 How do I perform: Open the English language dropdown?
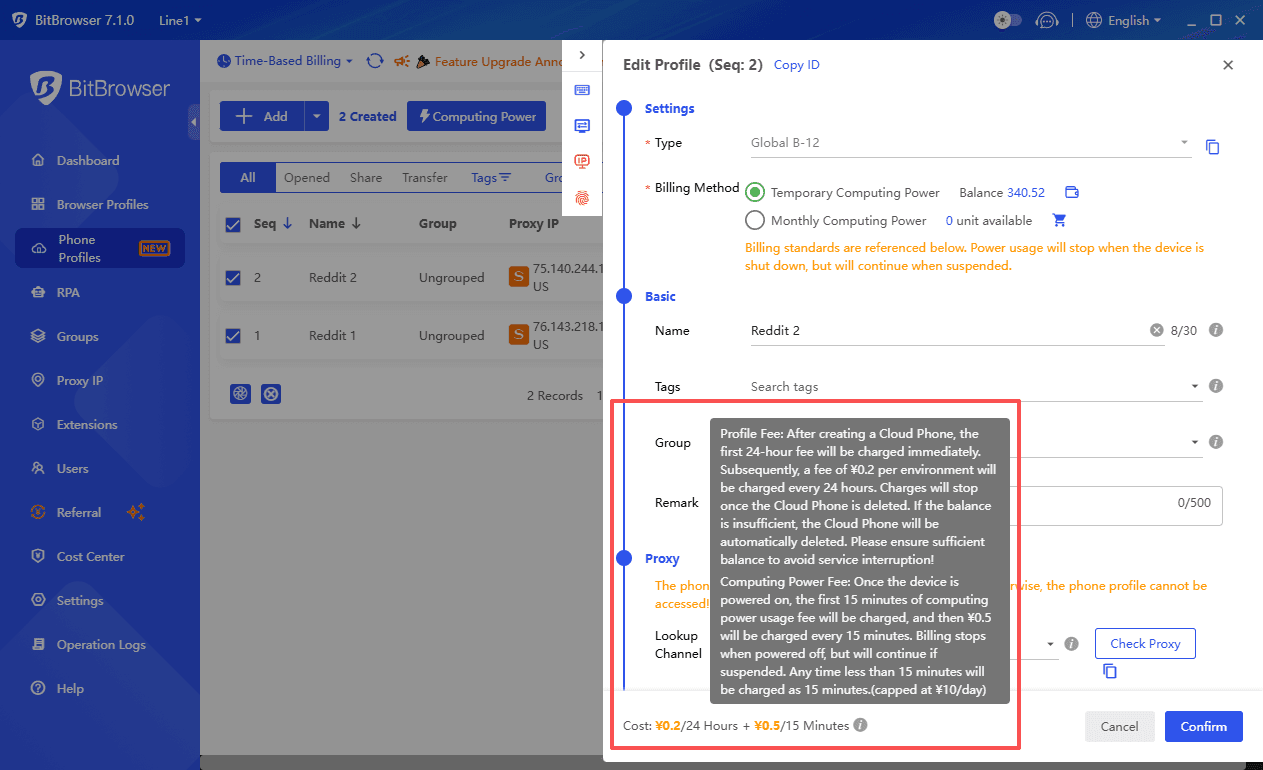[x=1123, y=20]
